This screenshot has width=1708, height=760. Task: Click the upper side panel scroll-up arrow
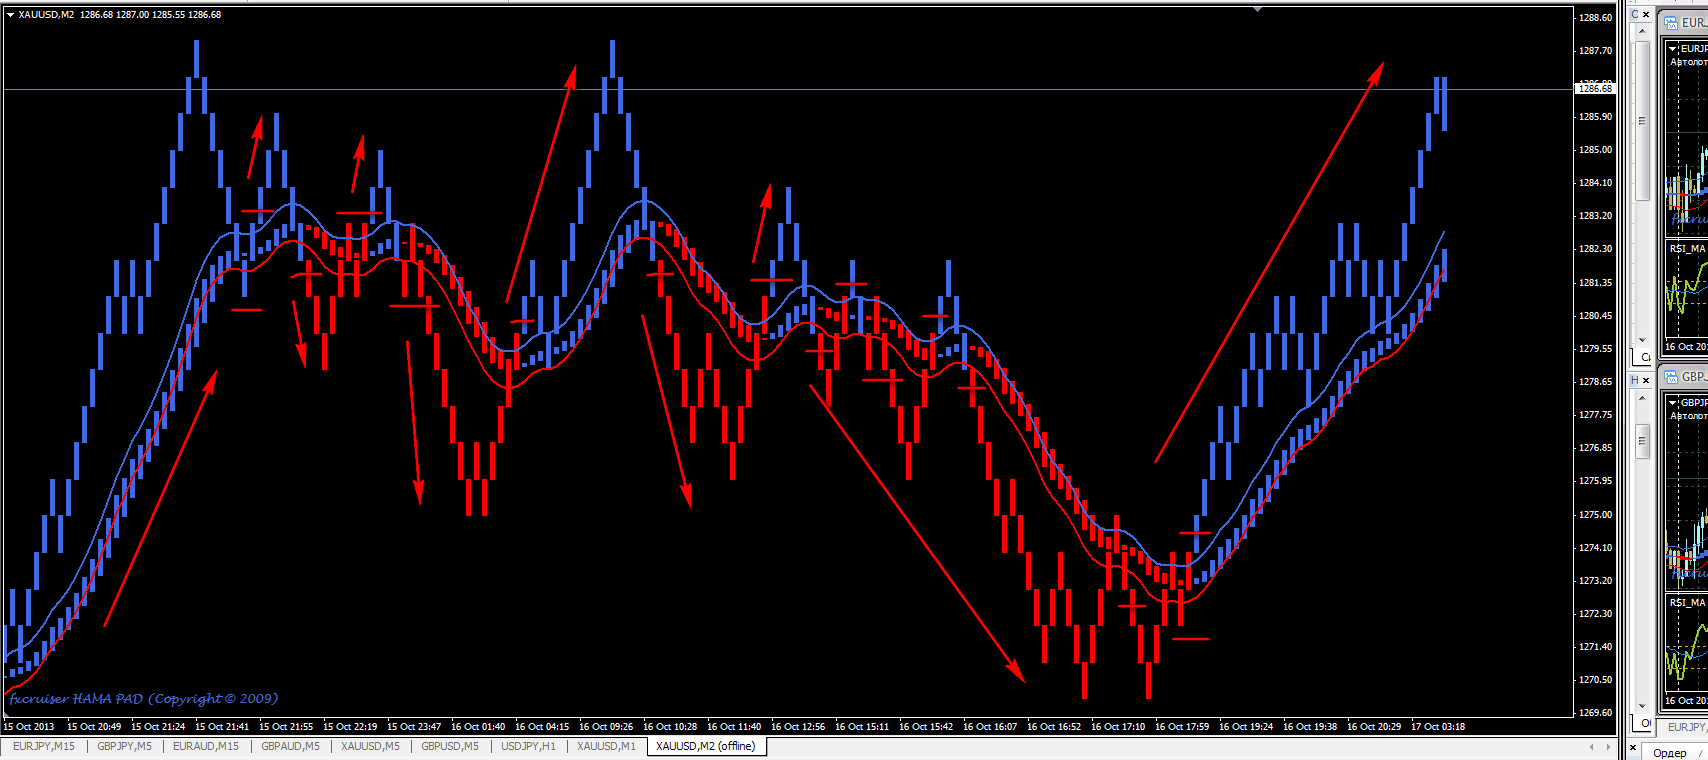(x=1642, y=31)
